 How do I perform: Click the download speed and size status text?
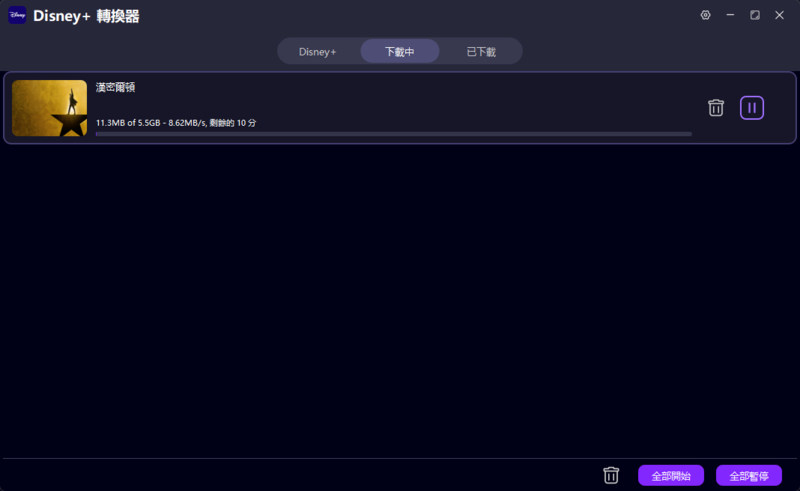coord(176,122)
